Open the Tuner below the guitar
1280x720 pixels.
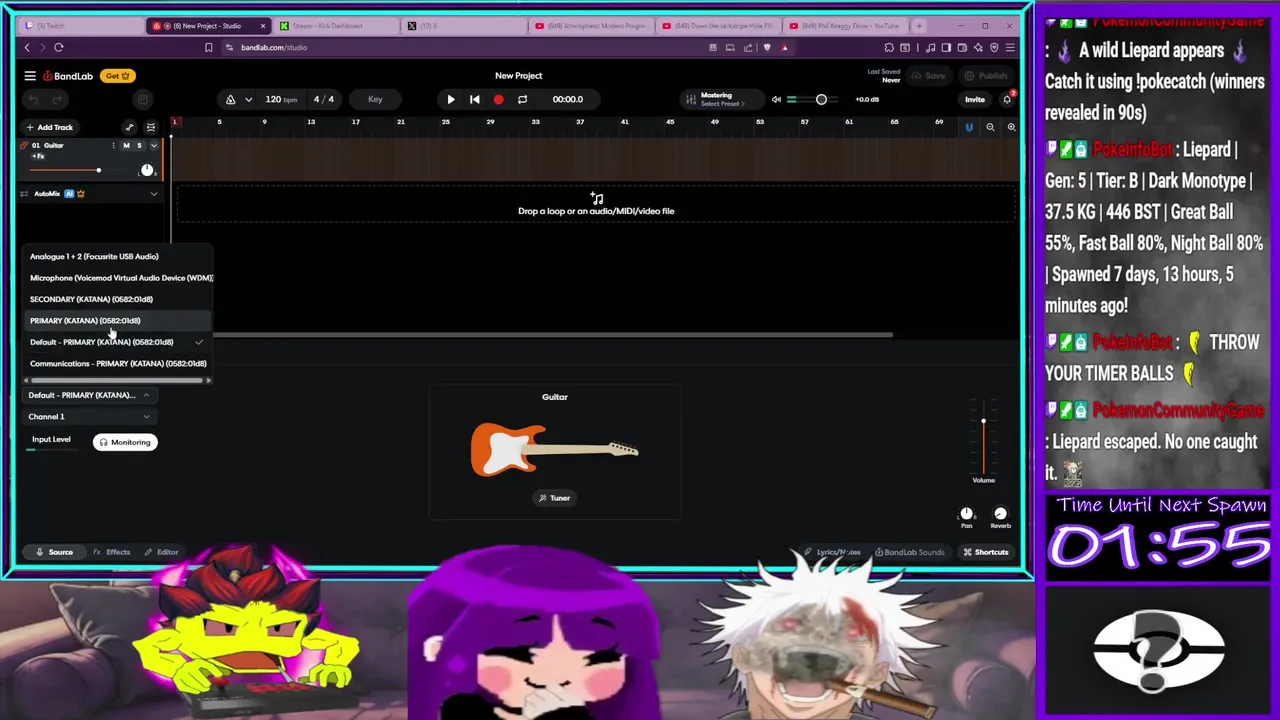555,498
